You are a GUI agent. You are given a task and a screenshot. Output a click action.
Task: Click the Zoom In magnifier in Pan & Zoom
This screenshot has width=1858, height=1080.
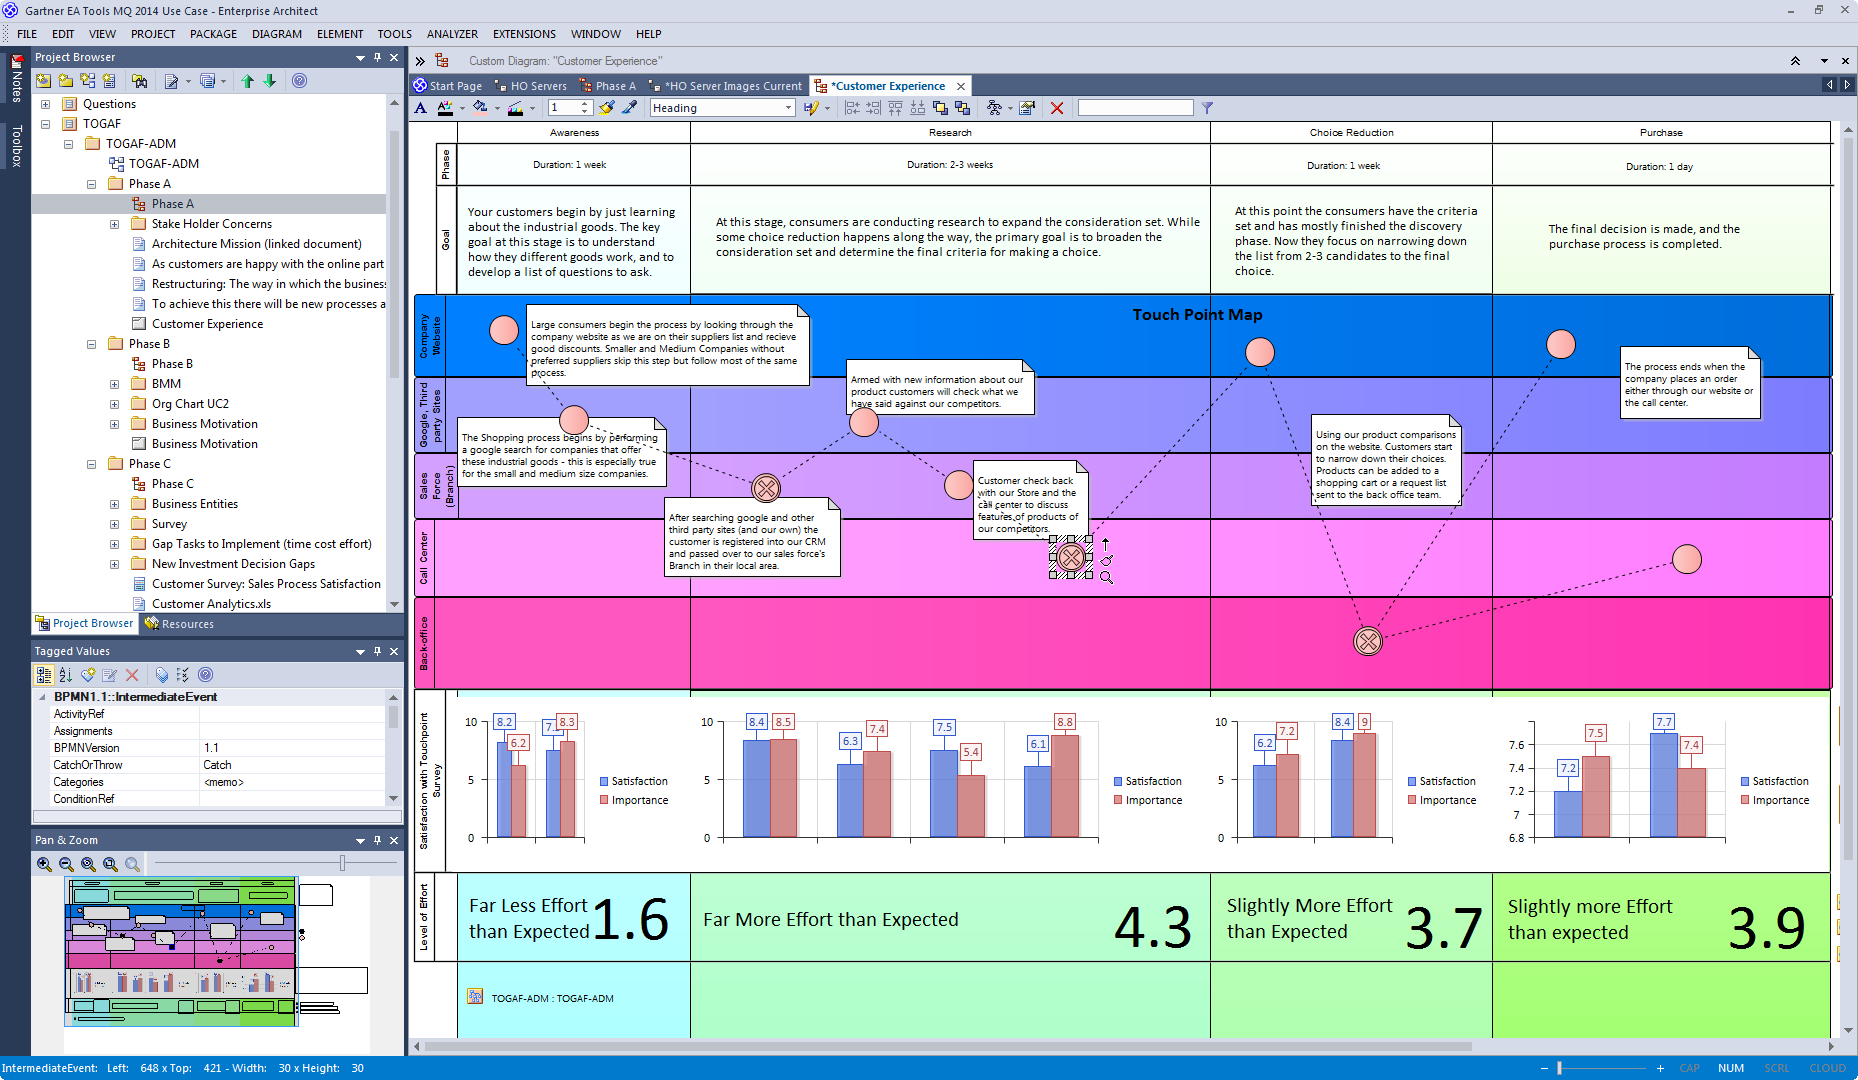44,864
